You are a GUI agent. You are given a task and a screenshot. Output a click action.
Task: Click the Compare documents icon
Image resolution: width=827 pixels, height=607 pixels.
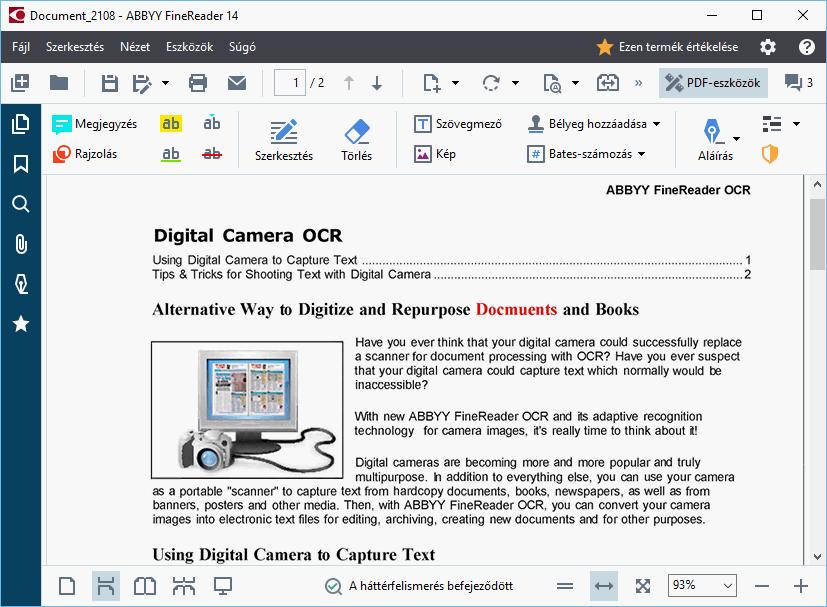click(x=608, y=83)
